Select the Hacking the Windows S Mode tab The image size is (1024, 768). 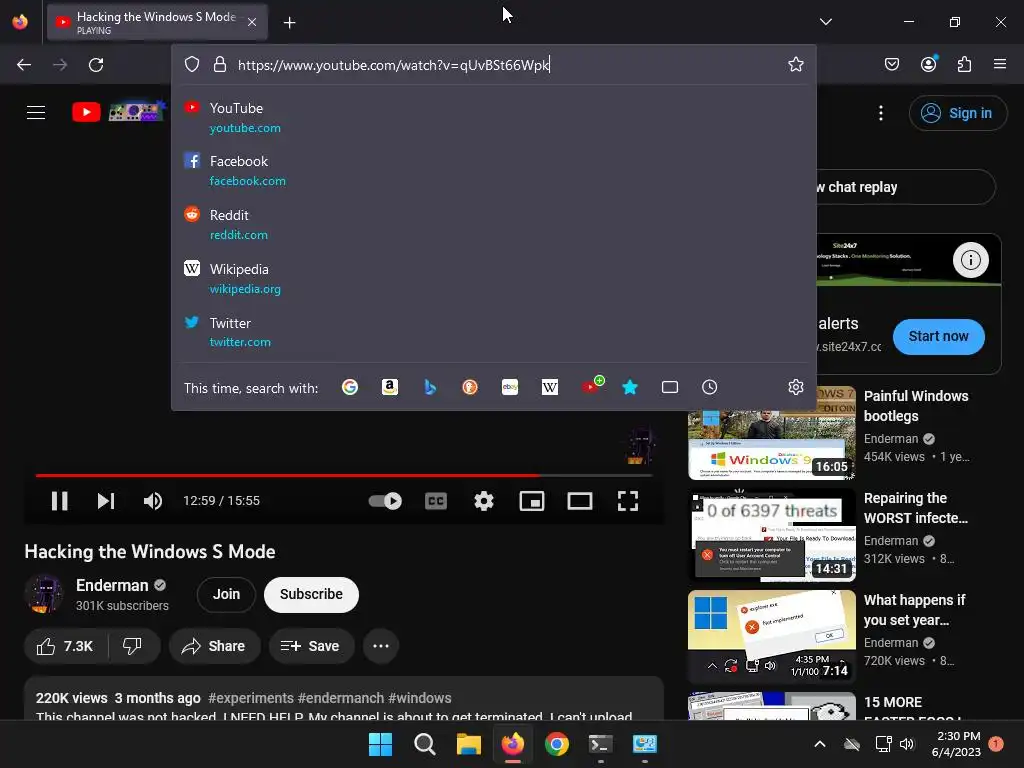(x=157, y=22)
